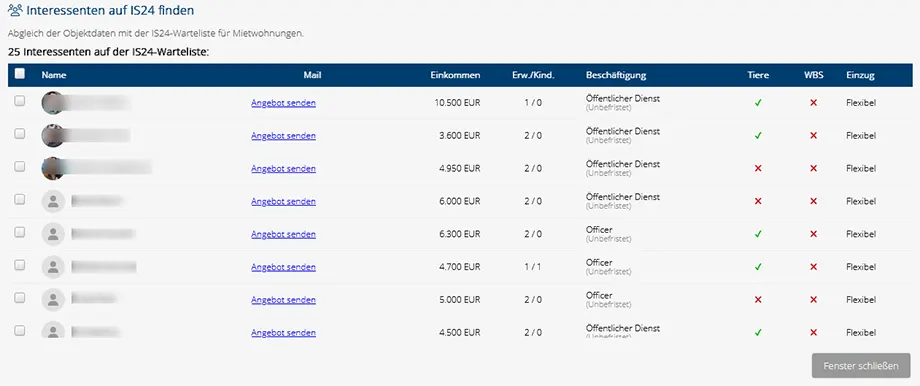Viewport: 920px width, 386px height.
Task: Click 'Officer' in the 6.300 EUR row
Action: [599, 230]
